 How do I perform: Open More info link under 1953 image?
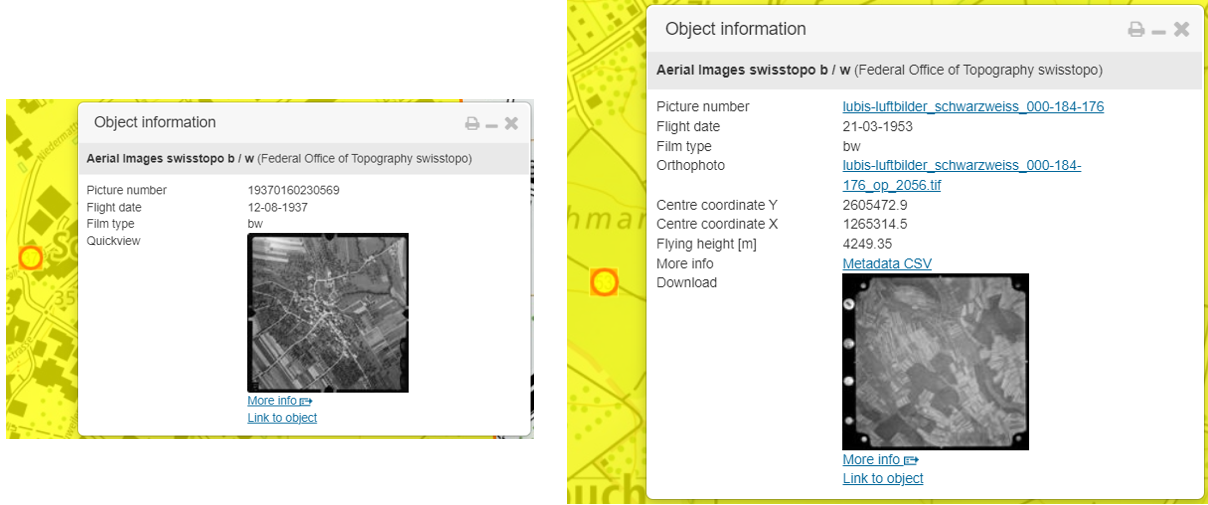(x=880, y=460)
